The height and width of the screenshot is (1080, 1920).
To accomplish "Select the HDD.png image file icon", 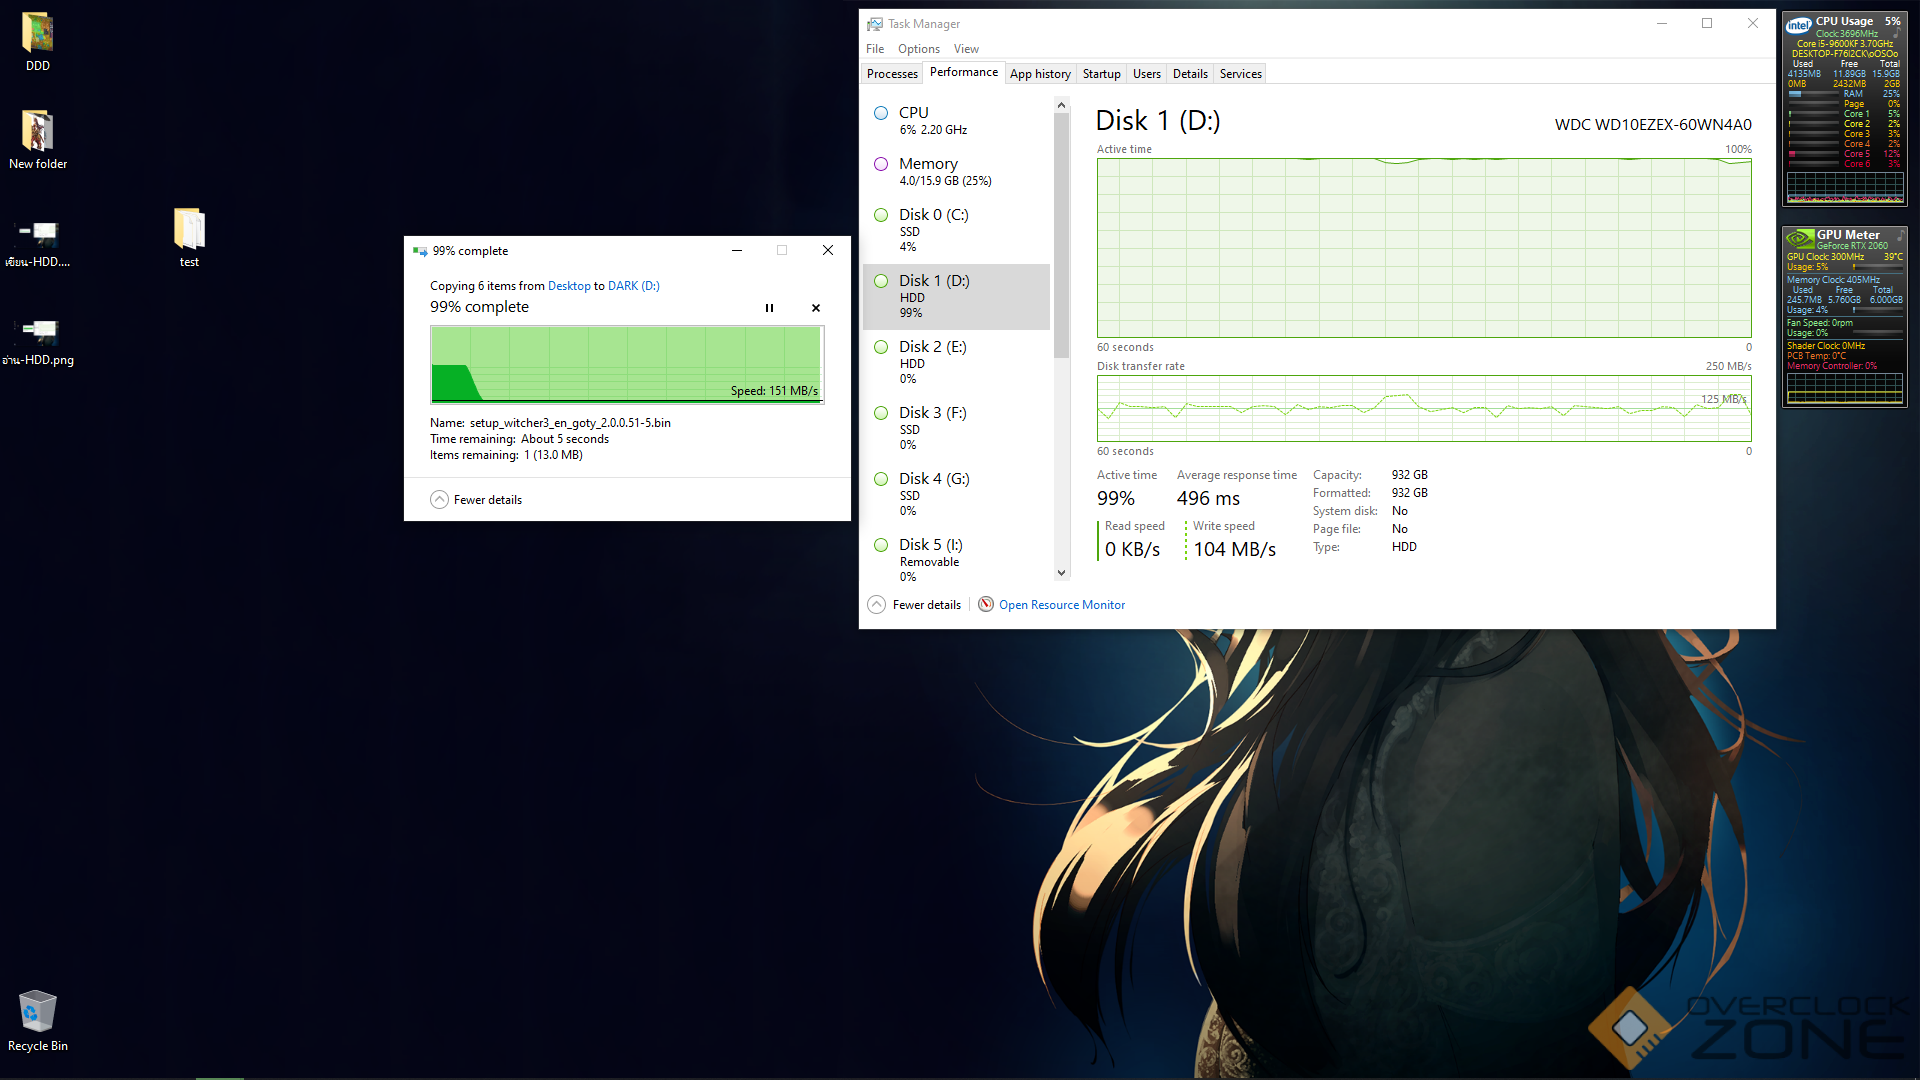I will [38, 332].
